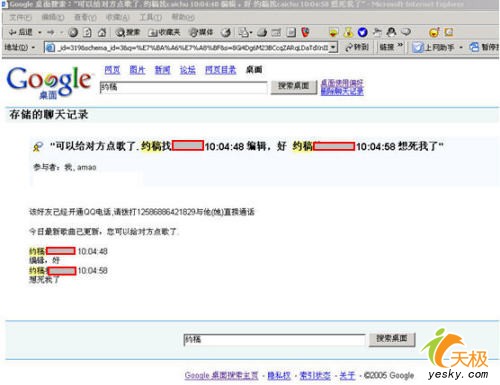Click the bottom search box containing 约稿
Screen dimensions: 500x385
(x=274, y=340)
